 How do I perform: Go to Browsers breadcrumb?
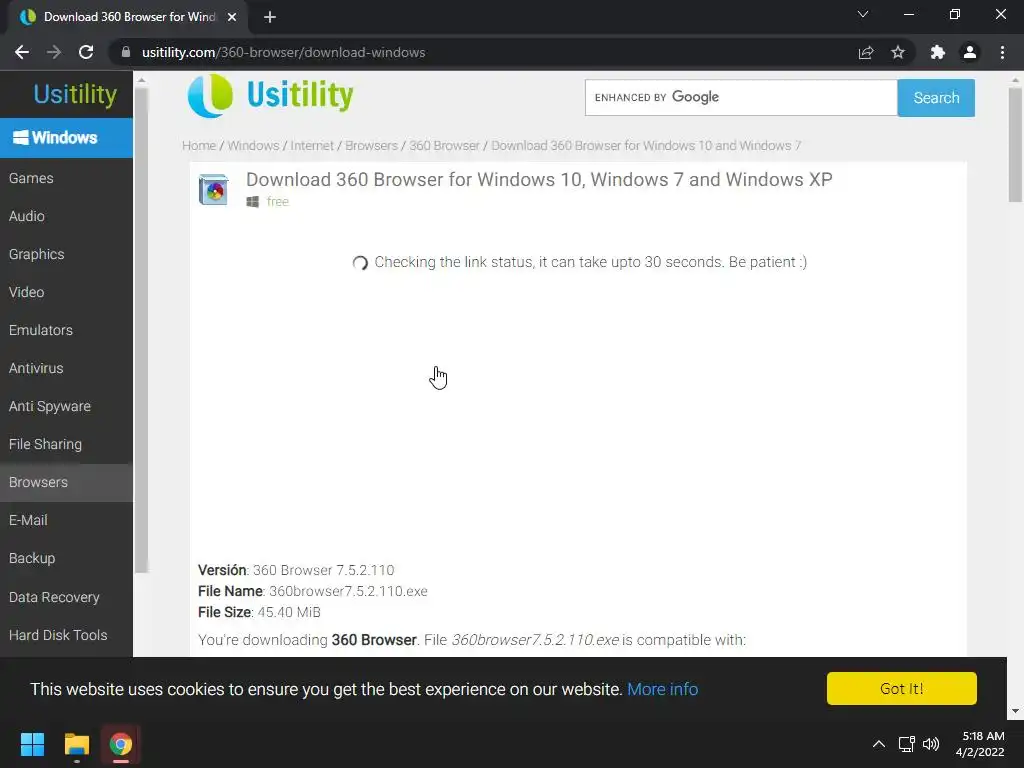point(371,145)
